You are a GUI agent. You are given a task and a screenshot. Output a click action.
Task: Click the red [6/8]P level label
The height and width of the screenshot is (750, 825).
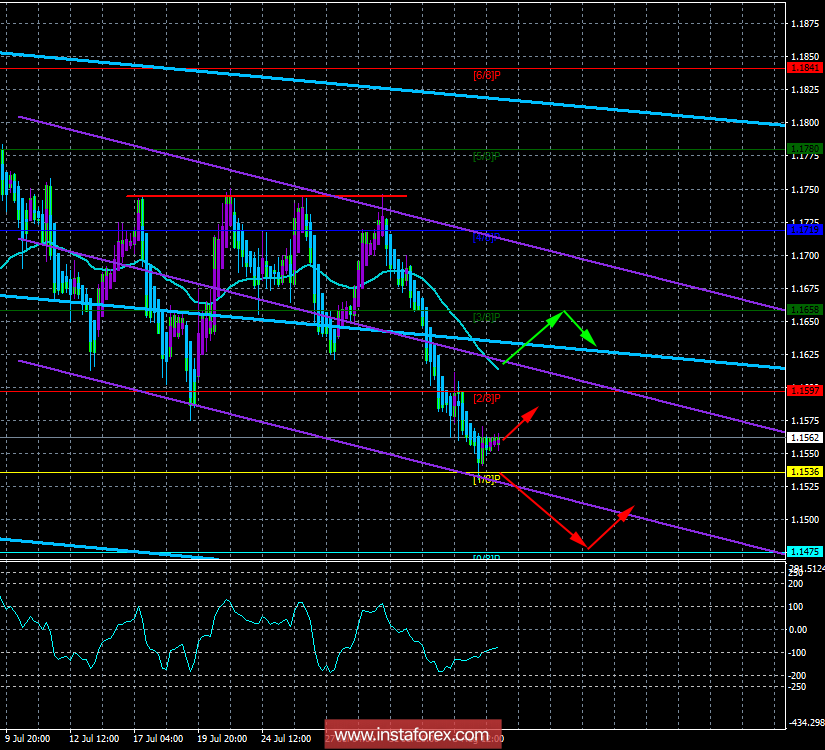(486, 75)
